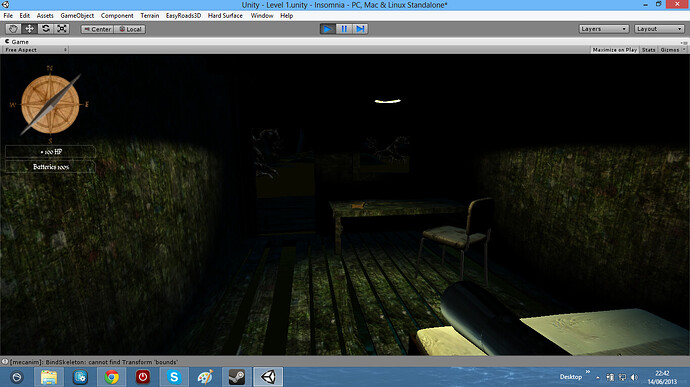
Task: Select the Move tool in toolbar
Action: tap(29, 29)
